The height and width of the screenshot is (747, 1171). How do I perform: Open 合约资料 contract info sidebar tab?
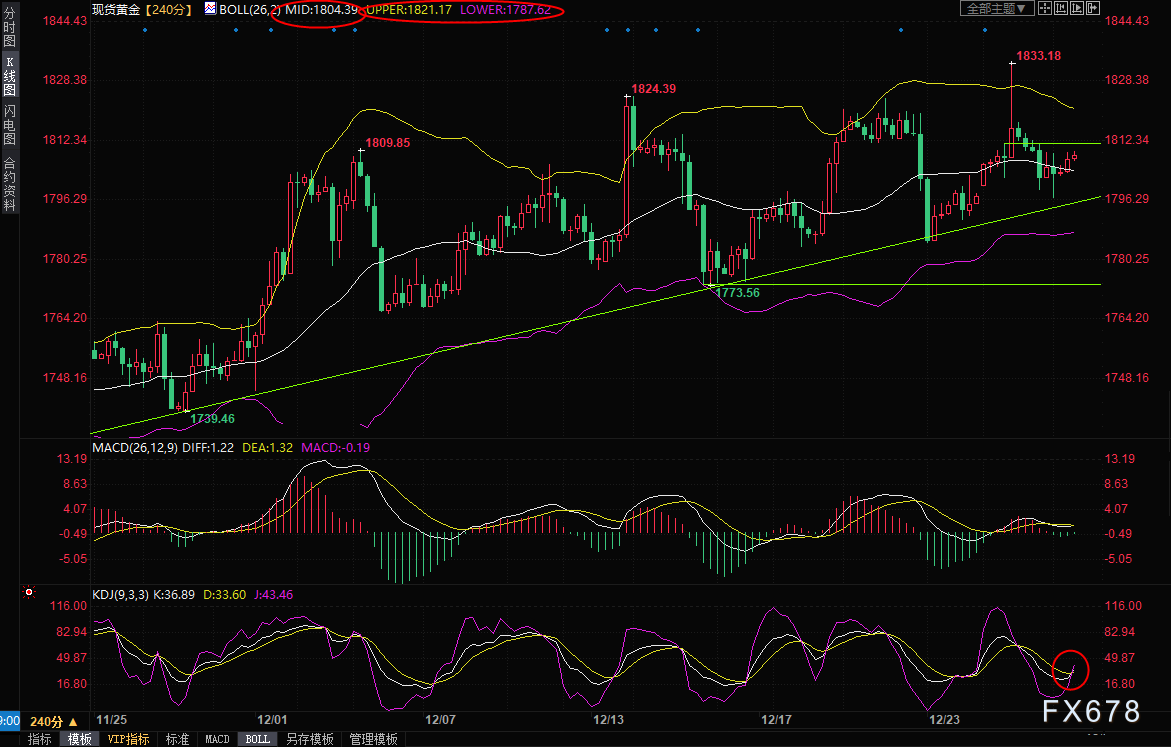pos(9,185)
